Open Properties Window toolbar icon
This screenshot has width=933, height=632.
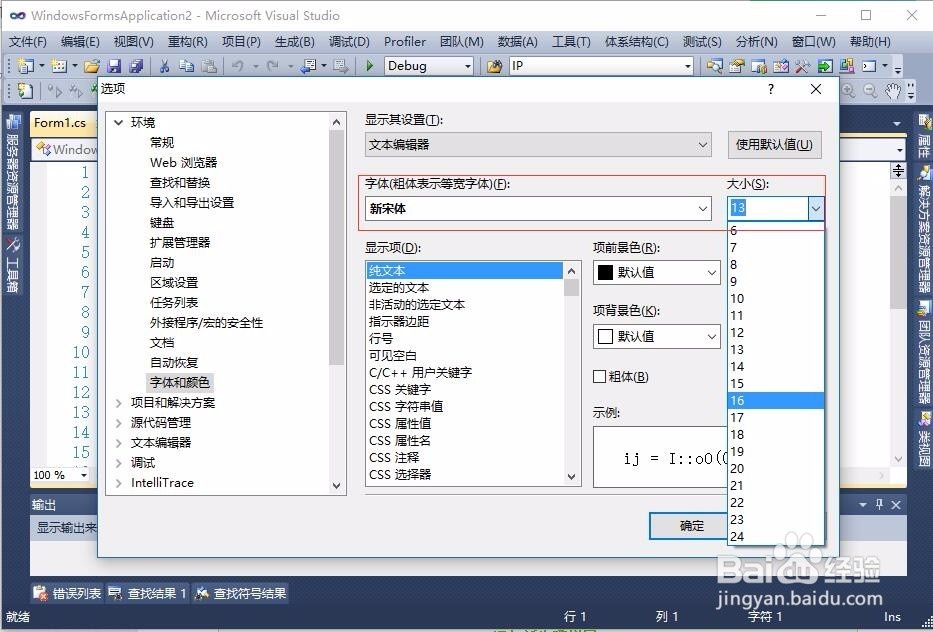[x=737, y=66]
